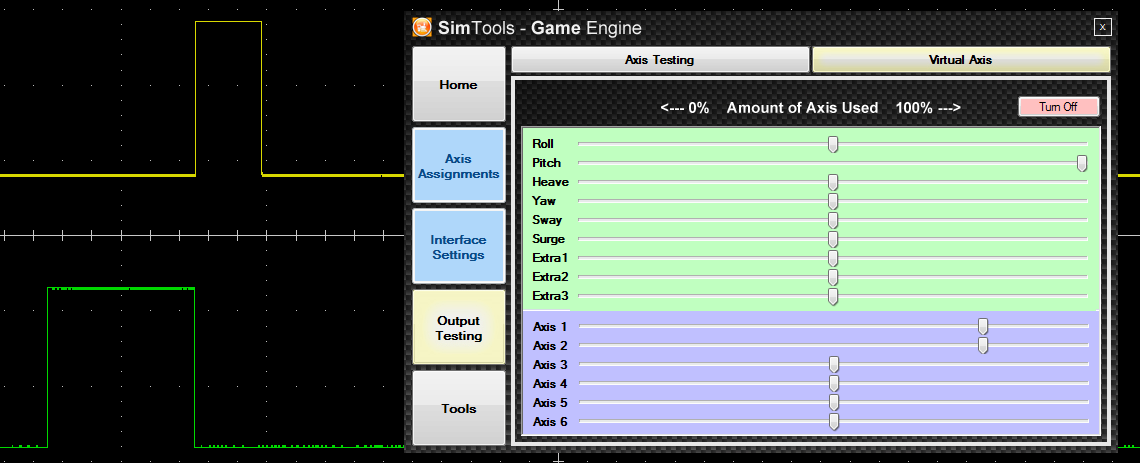
Task: Open the Tools section
Action: (459, 408)
